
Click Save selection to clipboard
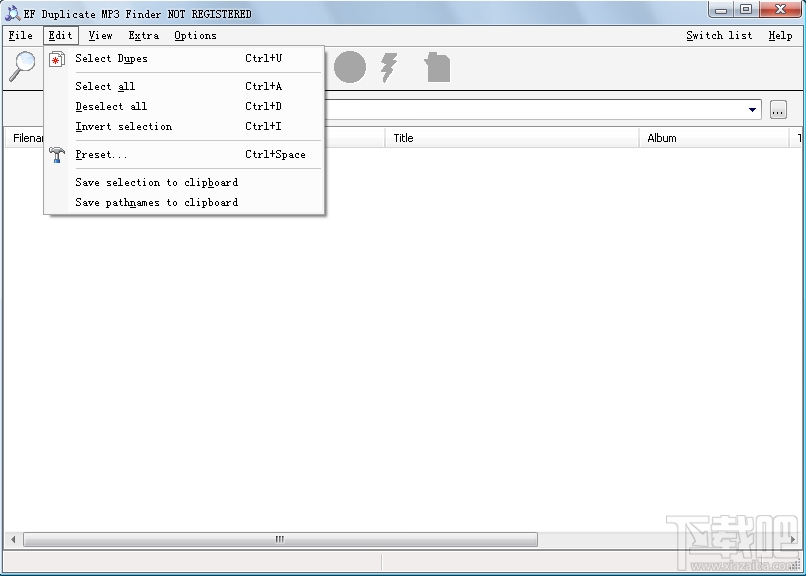tap(156, 182)
